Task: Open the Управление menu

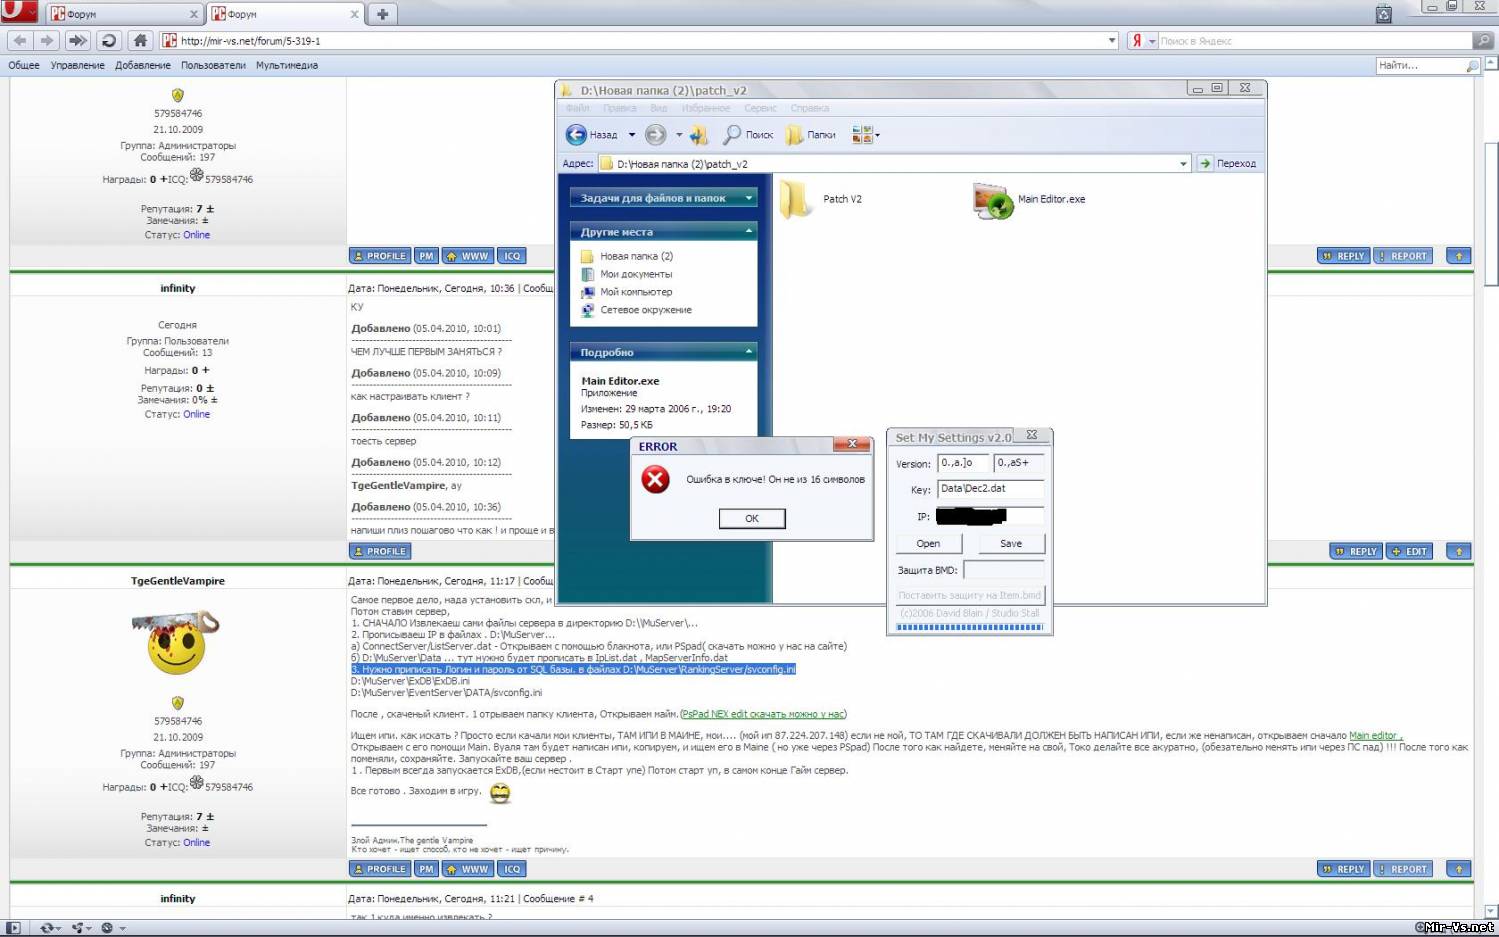Action: (77, 66)
